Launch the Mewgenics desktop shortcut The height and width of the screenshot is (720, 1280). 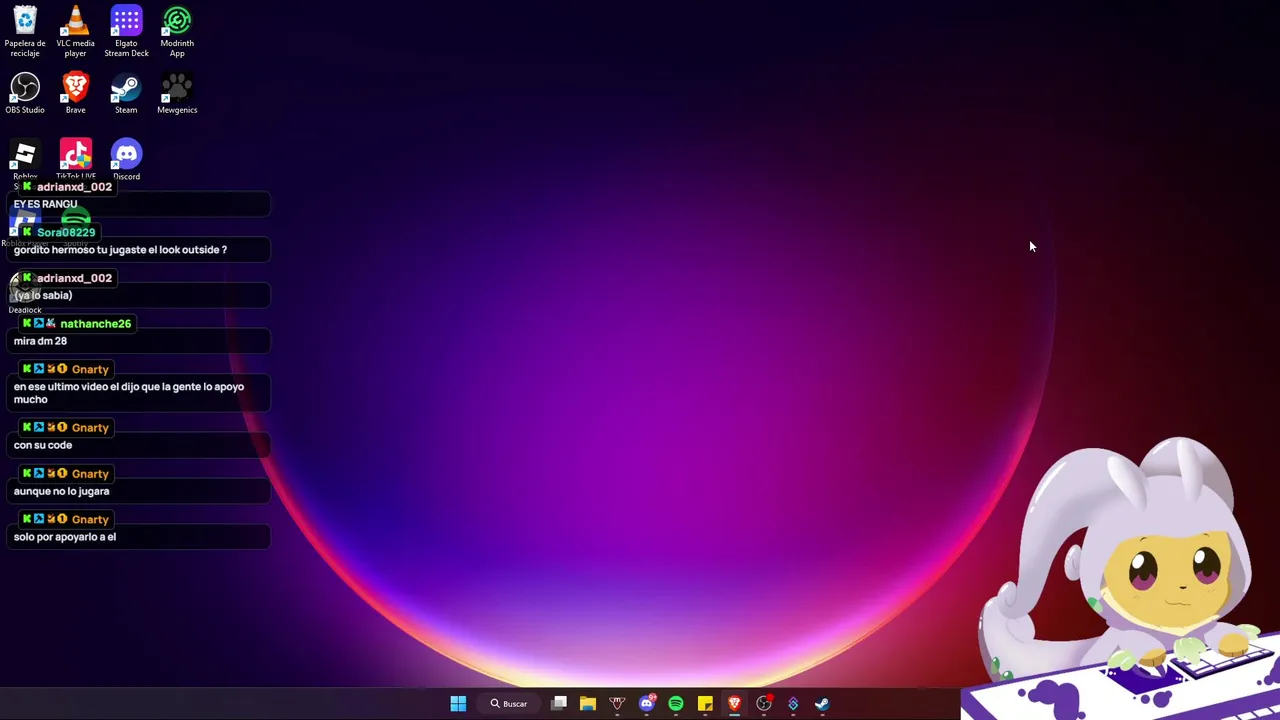click(x=177, y=94)
